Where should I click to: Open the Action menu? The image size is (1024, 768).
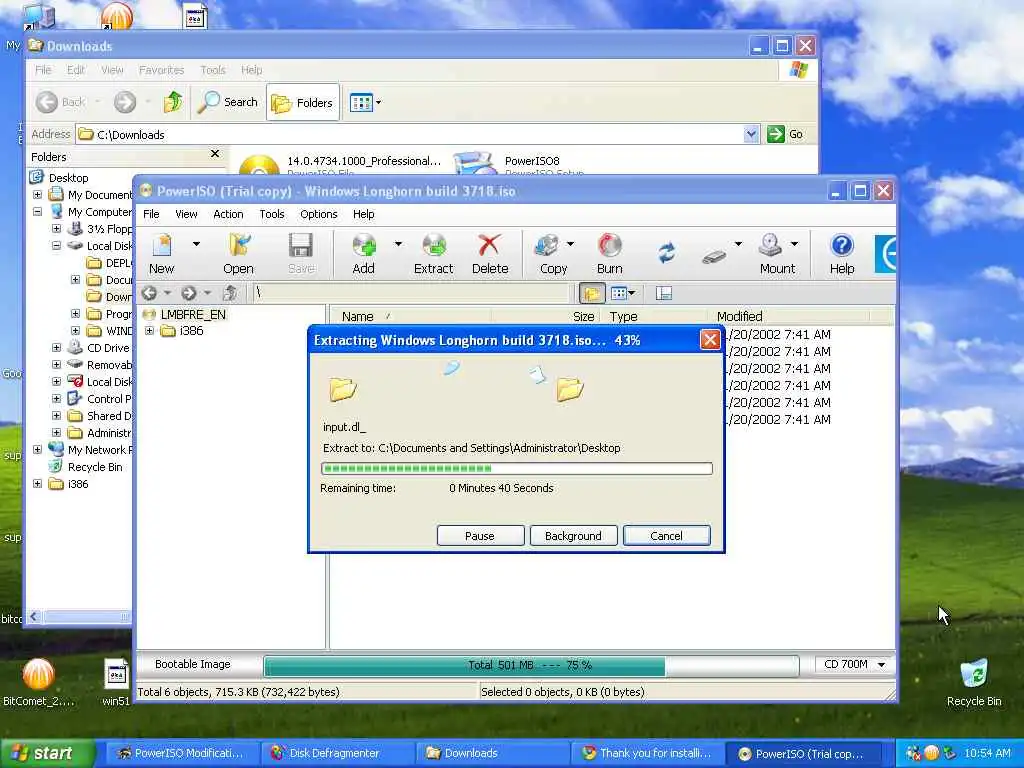pos(228,214)
